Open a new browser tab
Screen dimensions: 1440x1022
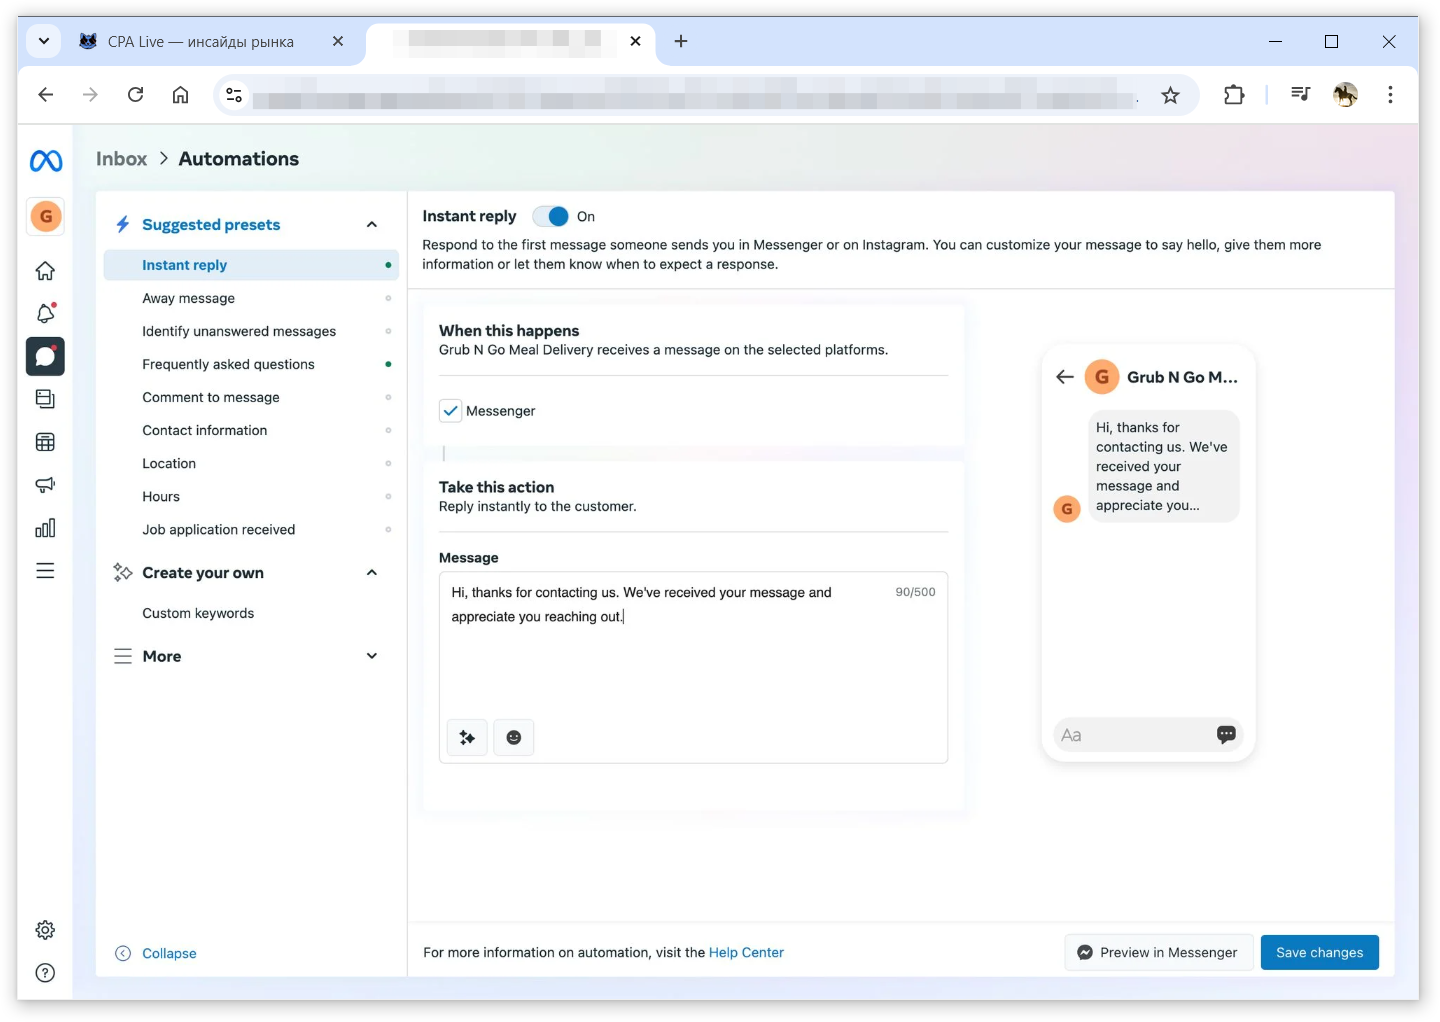point(681,41)
